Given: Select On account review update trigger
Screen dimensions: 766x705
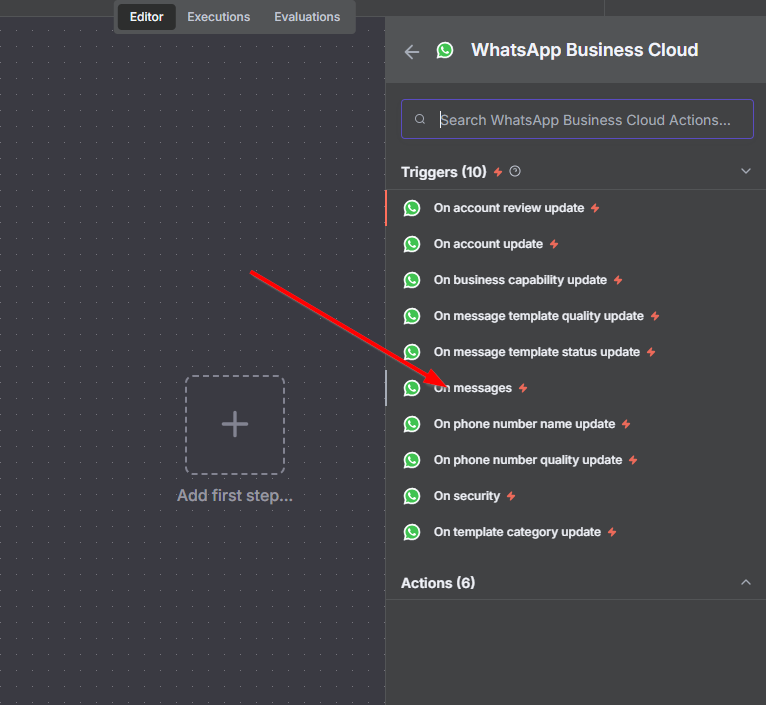Looking at the screenshot, I should click(576, 208).
